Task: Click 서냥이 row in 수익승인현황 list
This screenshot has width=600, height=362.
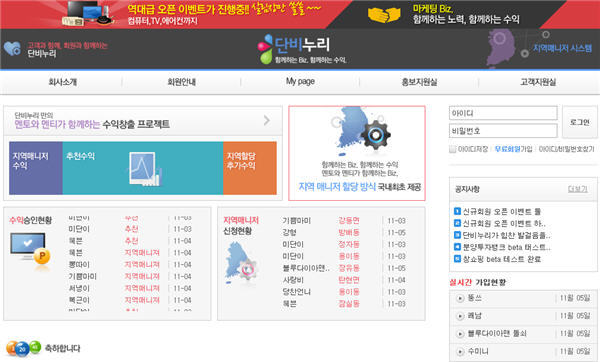Action: pyautogui.click(x=130, y=288)
